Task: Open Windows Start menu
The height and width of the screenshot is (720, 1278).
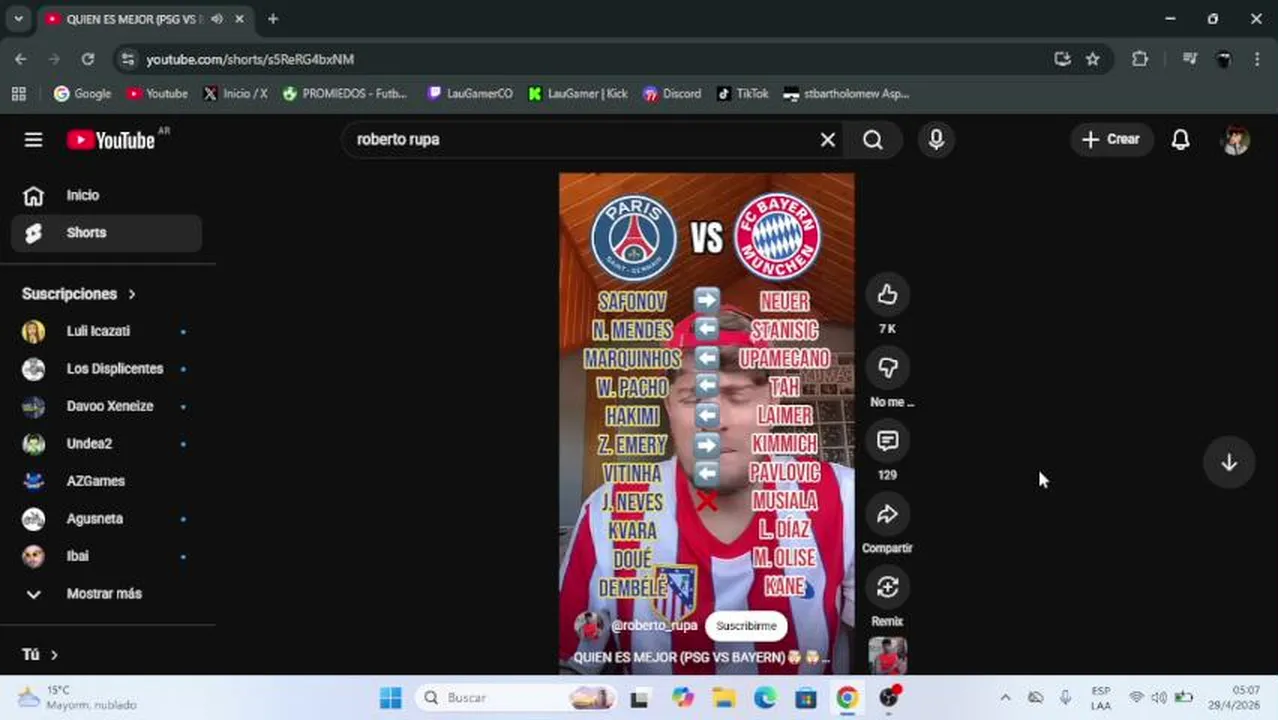Action: [x=391, y=698]
